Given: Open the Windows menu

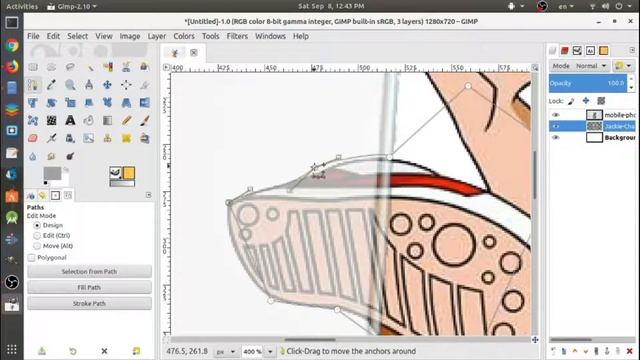Looking at the screenshot, I should pyautogui.click(x=270, y=36).
